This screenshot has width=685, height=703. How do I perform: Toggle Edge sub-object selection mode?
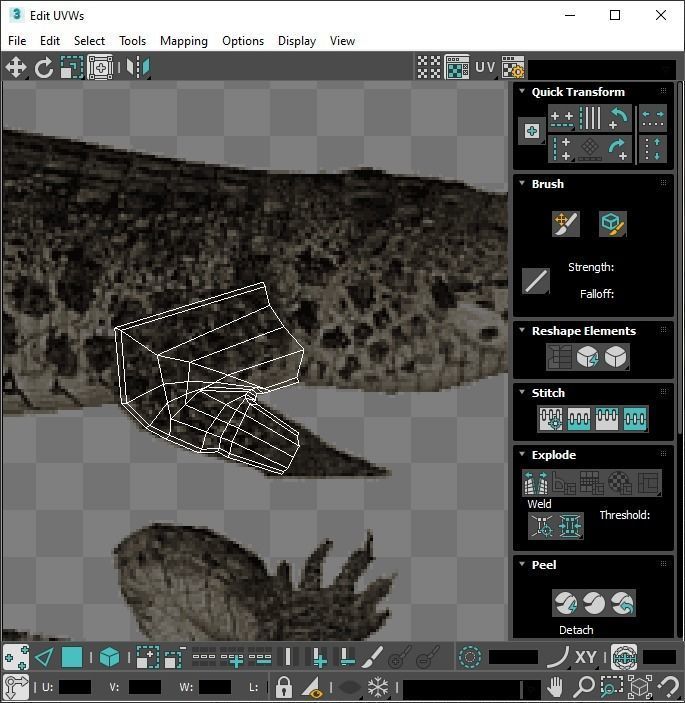coord(44,658)
